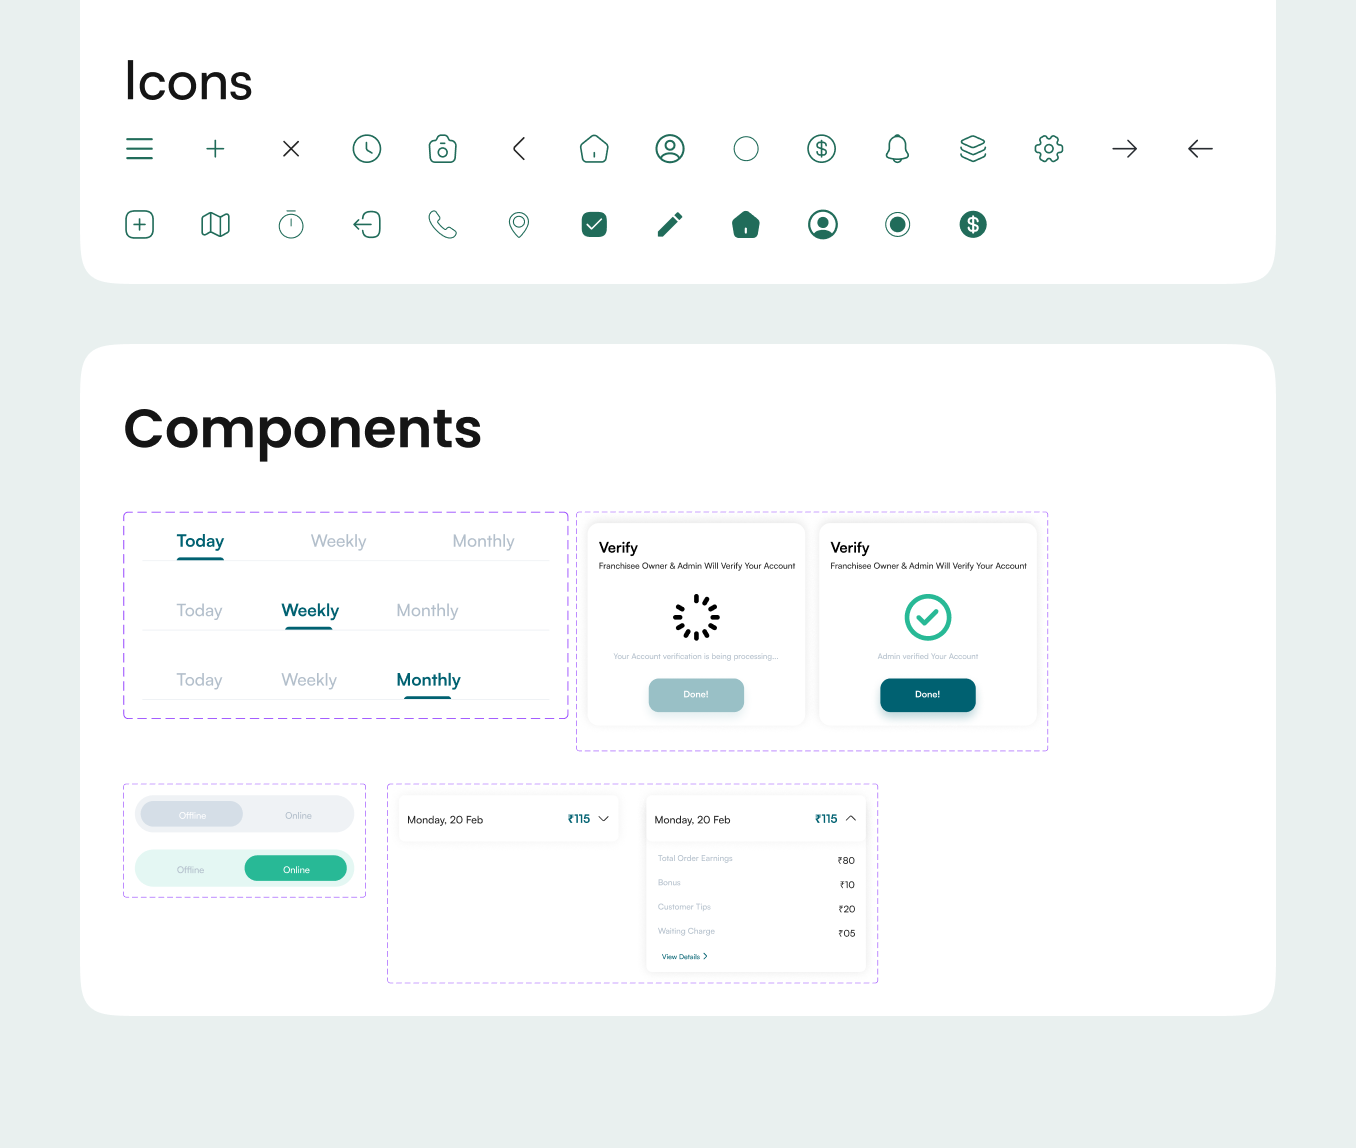The width and height of the screenshot is (1356, 1148).
Task: Click the green verified checkmark circle
Action: 927,617
